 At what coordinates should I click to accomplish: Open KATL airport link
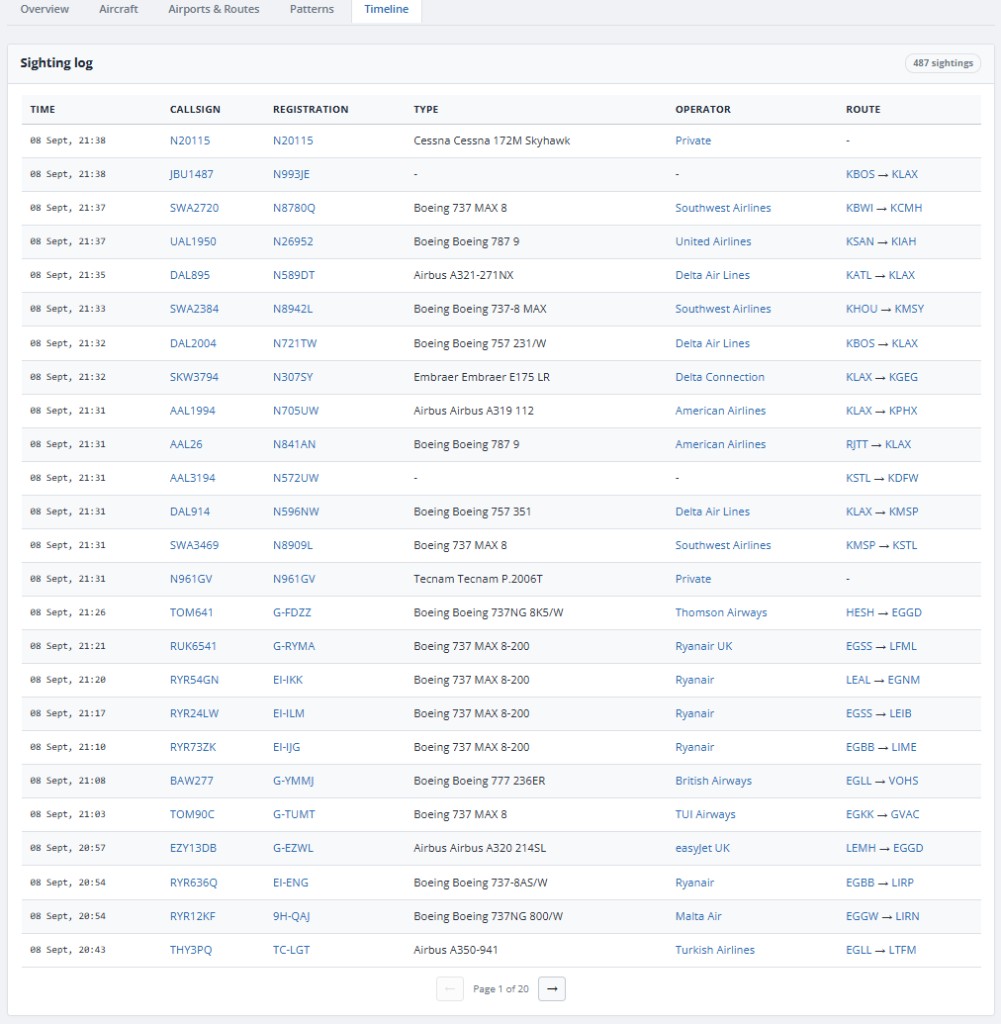point(859,275)
